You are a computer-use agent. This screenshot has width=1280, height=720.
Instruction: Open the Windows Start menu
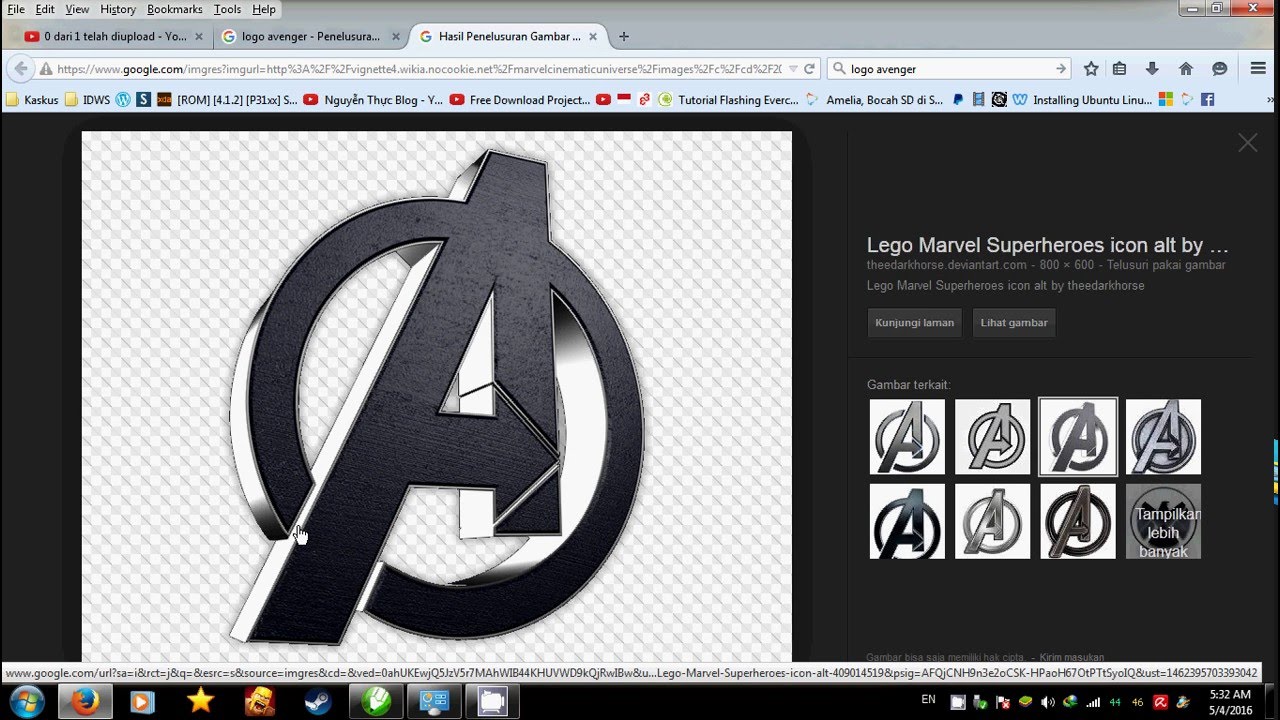27,702
